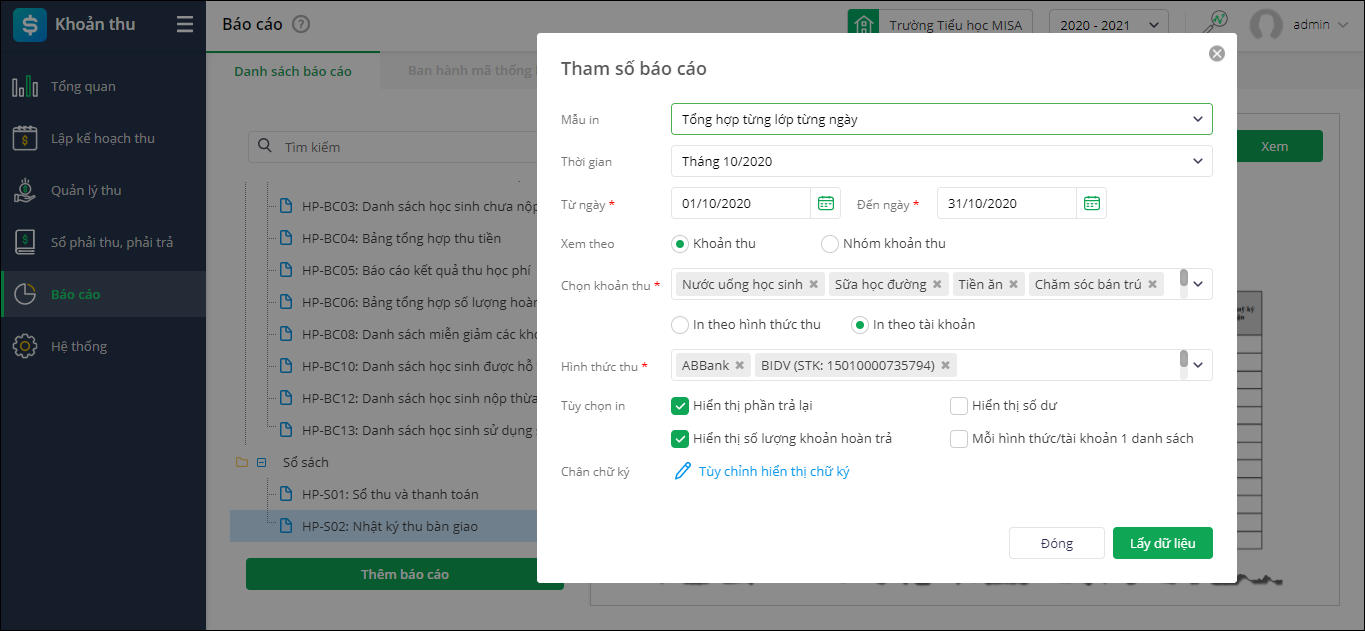Remove the ABBank tag
Viewport: 1365px width, 631px height.
tap(740, 366)
